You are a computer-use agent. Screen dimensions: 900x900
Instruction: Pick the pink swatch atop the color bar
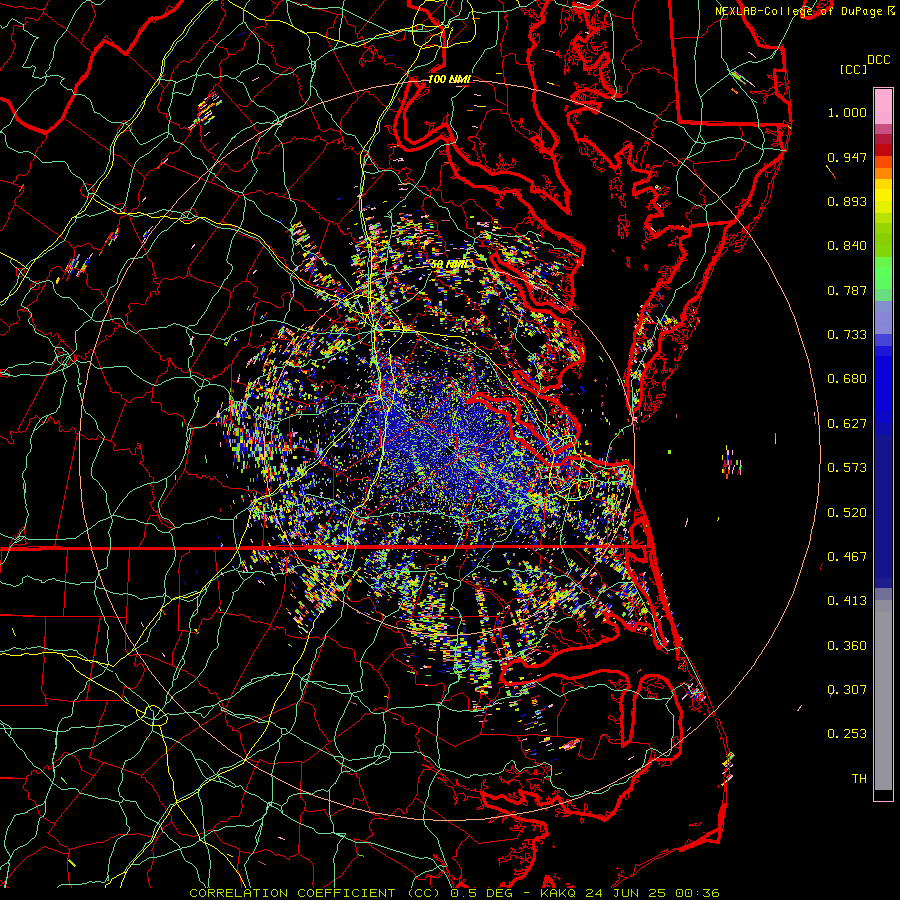point(883,106)
